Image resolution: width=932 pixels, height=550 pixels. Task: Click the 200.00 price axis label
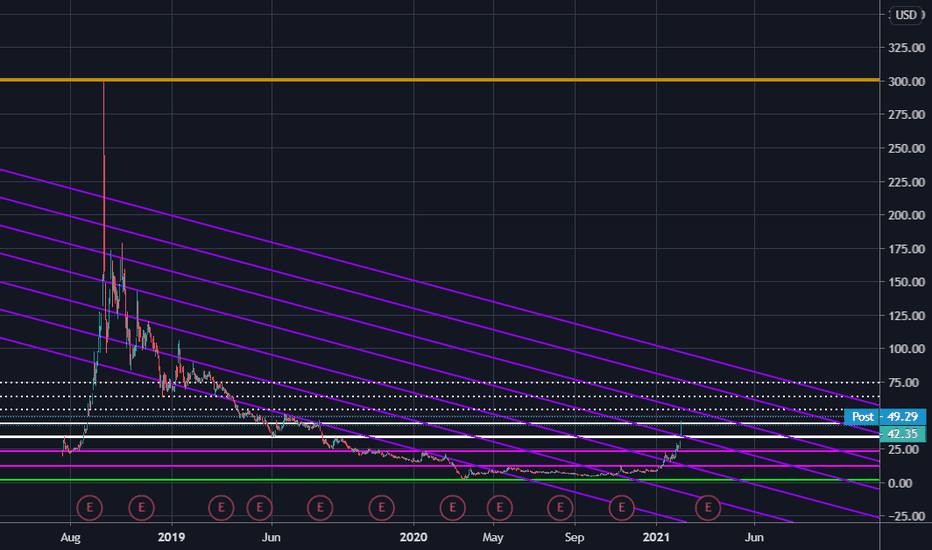click(x=906, y=215)
